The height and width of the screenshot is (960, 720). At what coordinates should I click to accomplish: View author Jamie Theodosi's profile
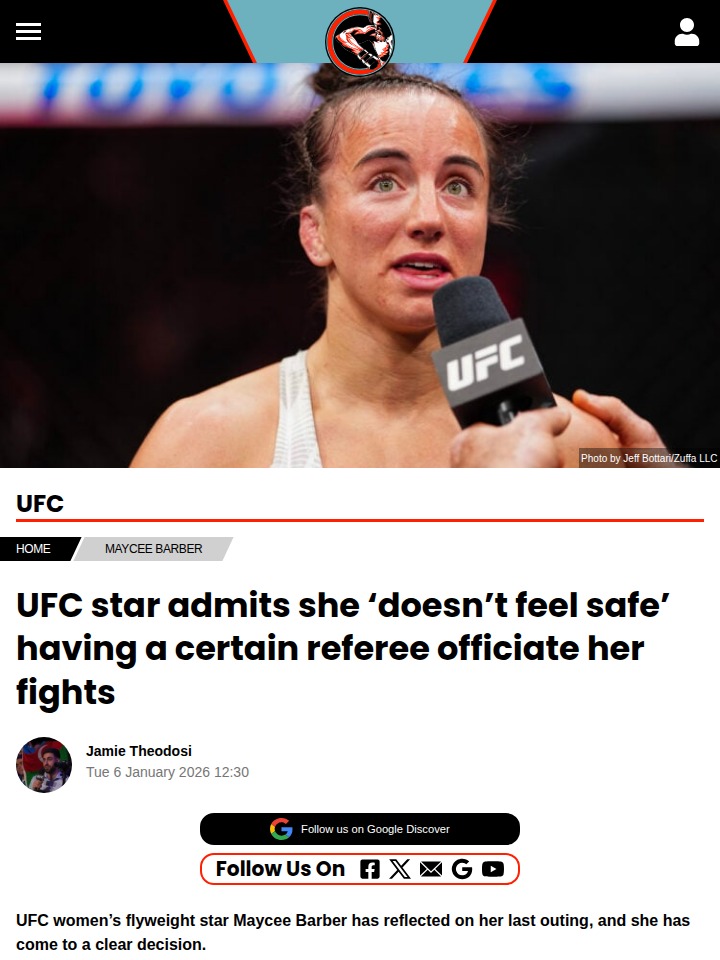[x=139, y=751]
